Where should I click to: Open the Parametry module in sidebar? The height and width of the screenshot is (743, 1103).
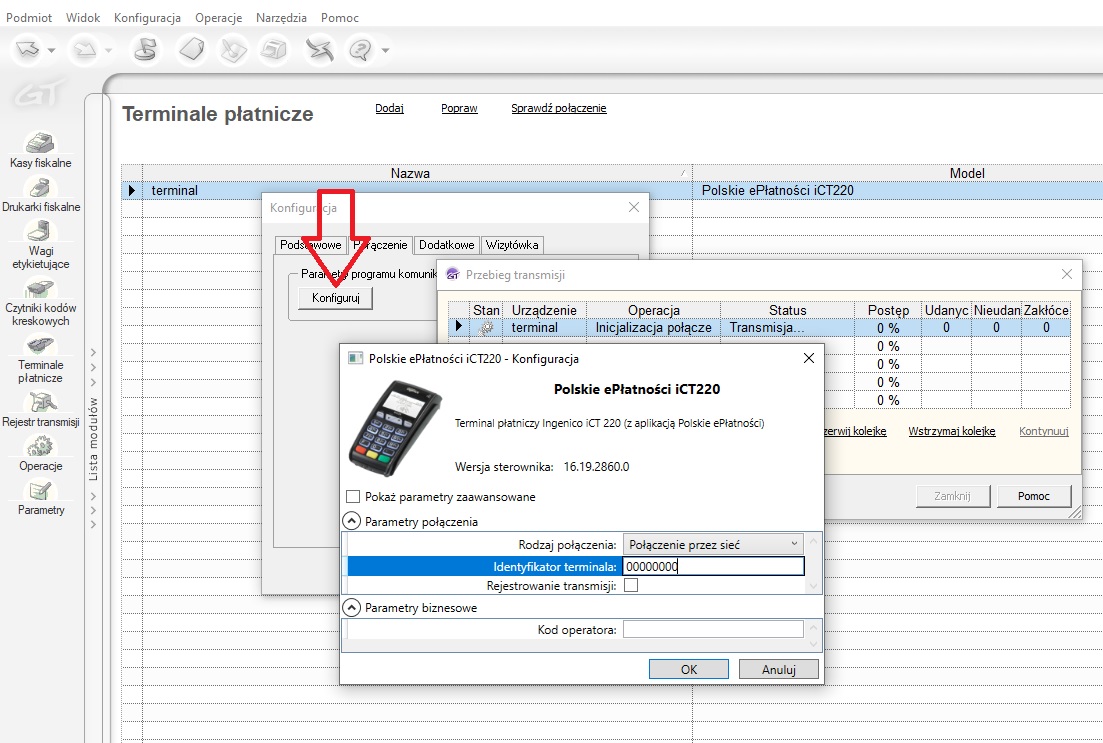click(x=41, y=497)
